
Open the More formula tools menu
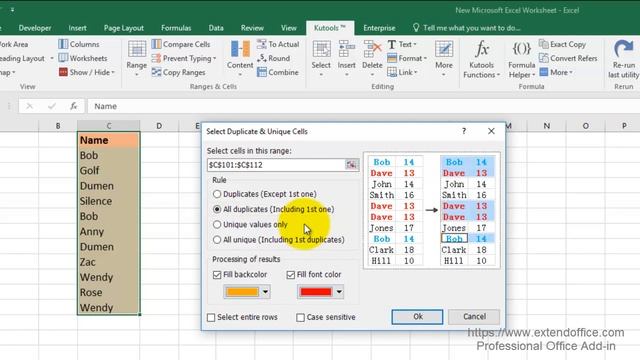(x=556, y=72)
